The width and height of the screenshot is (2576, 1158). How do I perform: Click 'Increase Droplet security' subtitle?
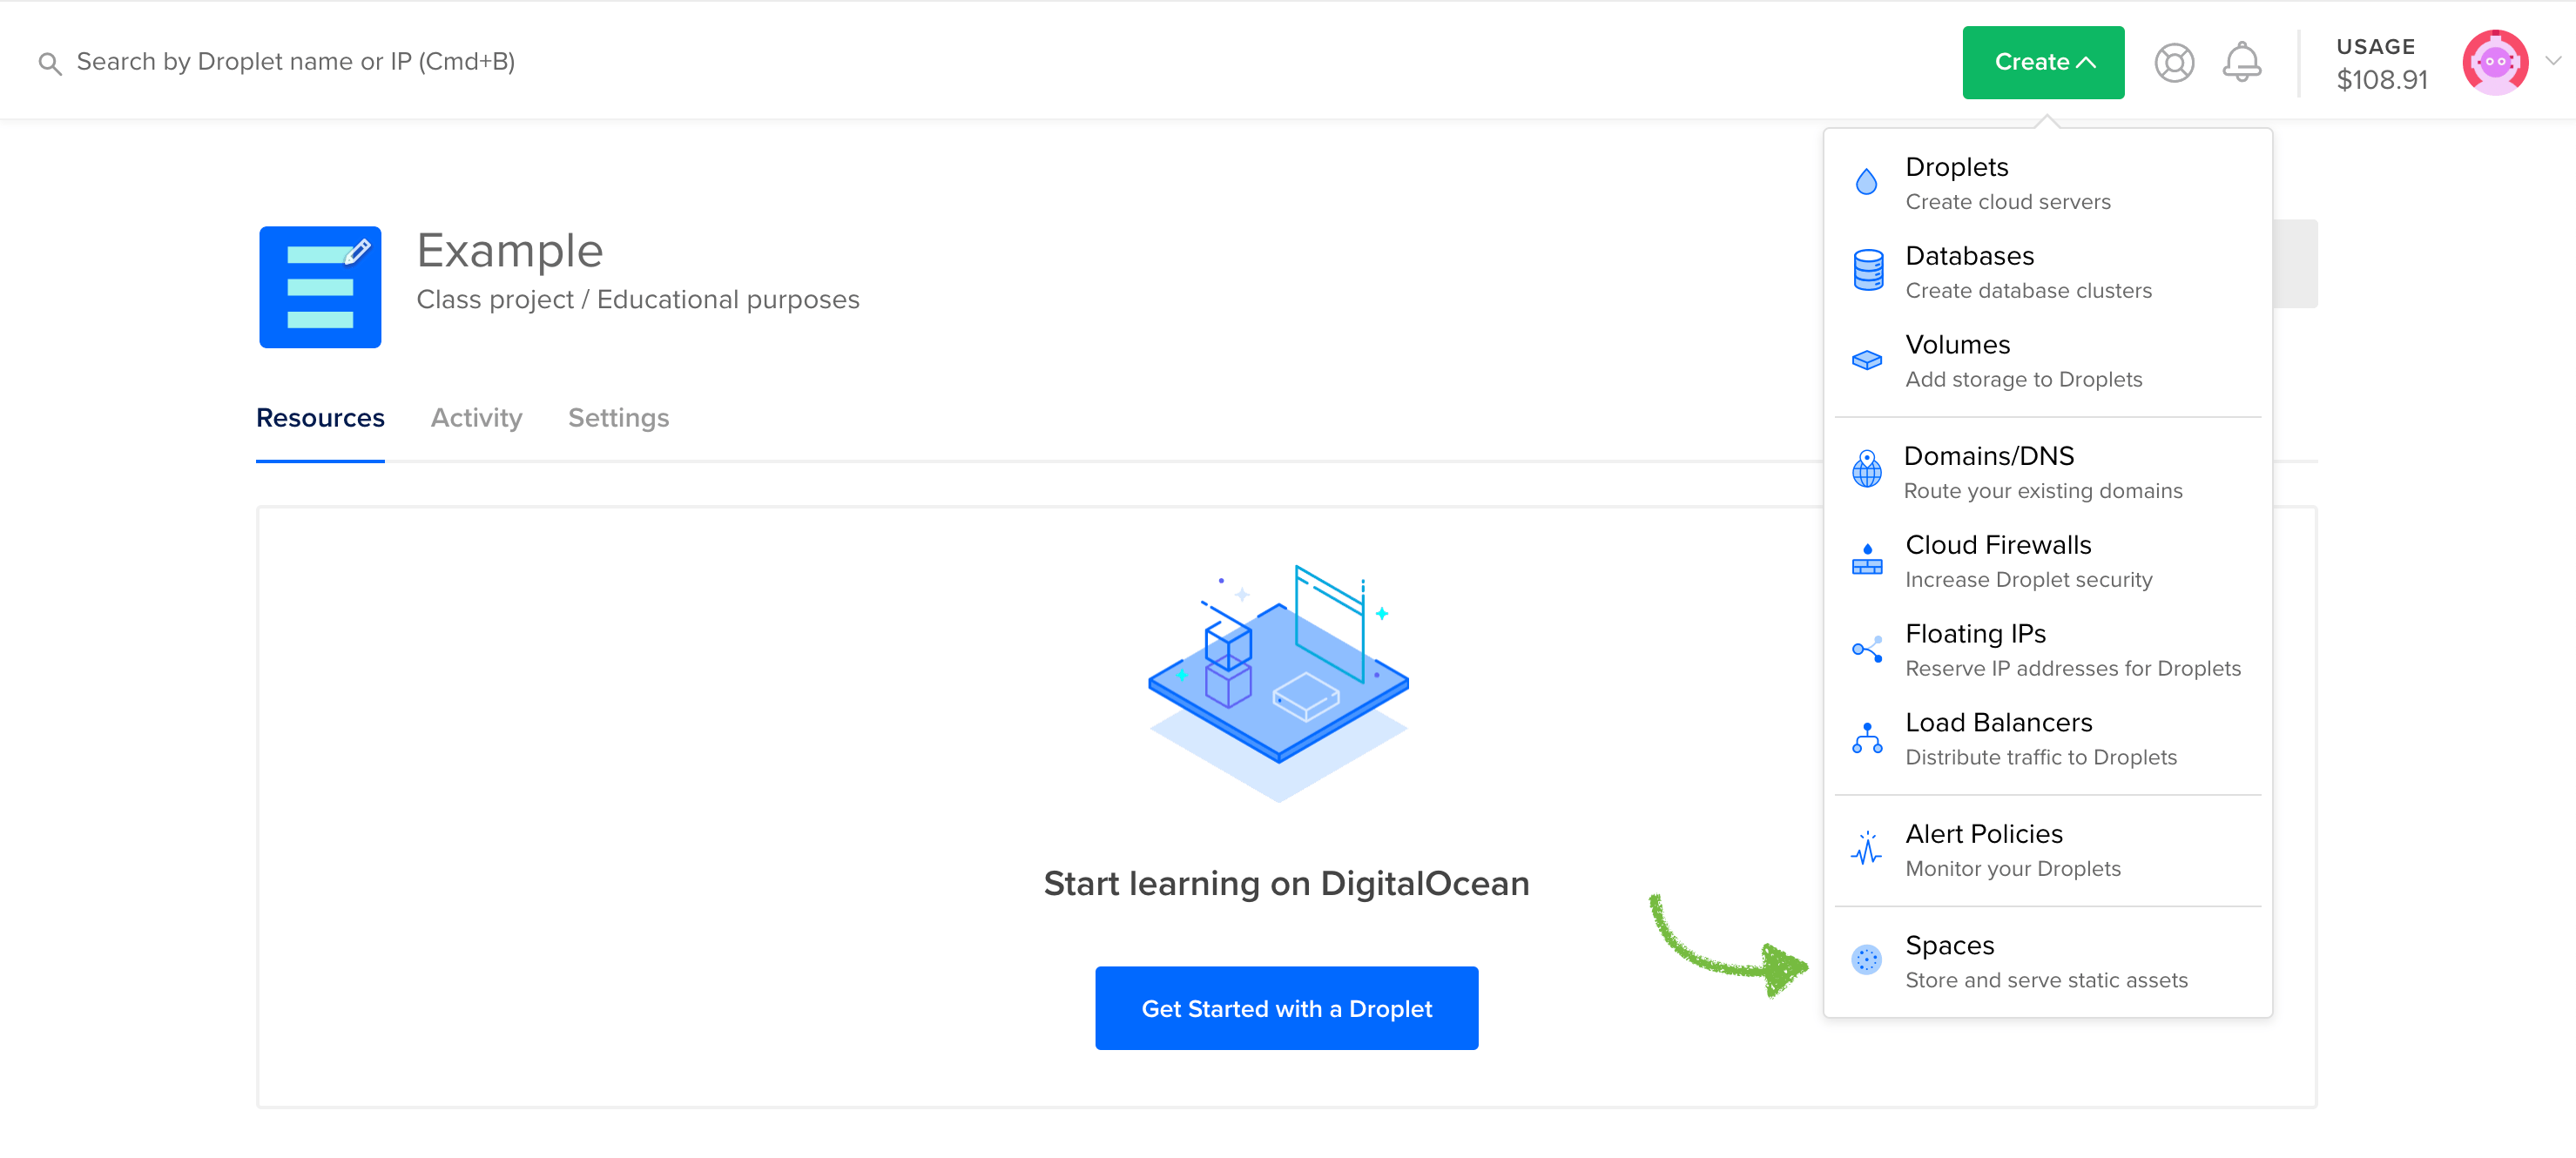click(x=2028, y=580)
